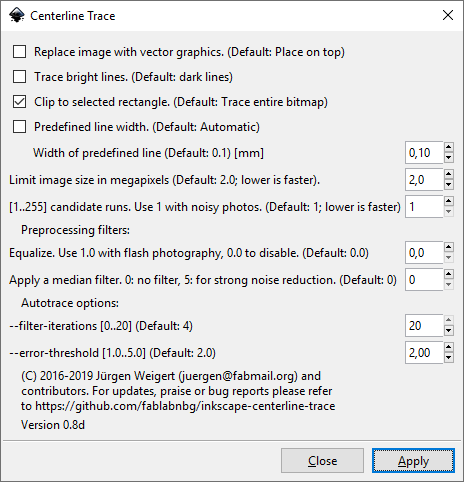Enable Replace image with vector graphics

click(x=19, y=52)
